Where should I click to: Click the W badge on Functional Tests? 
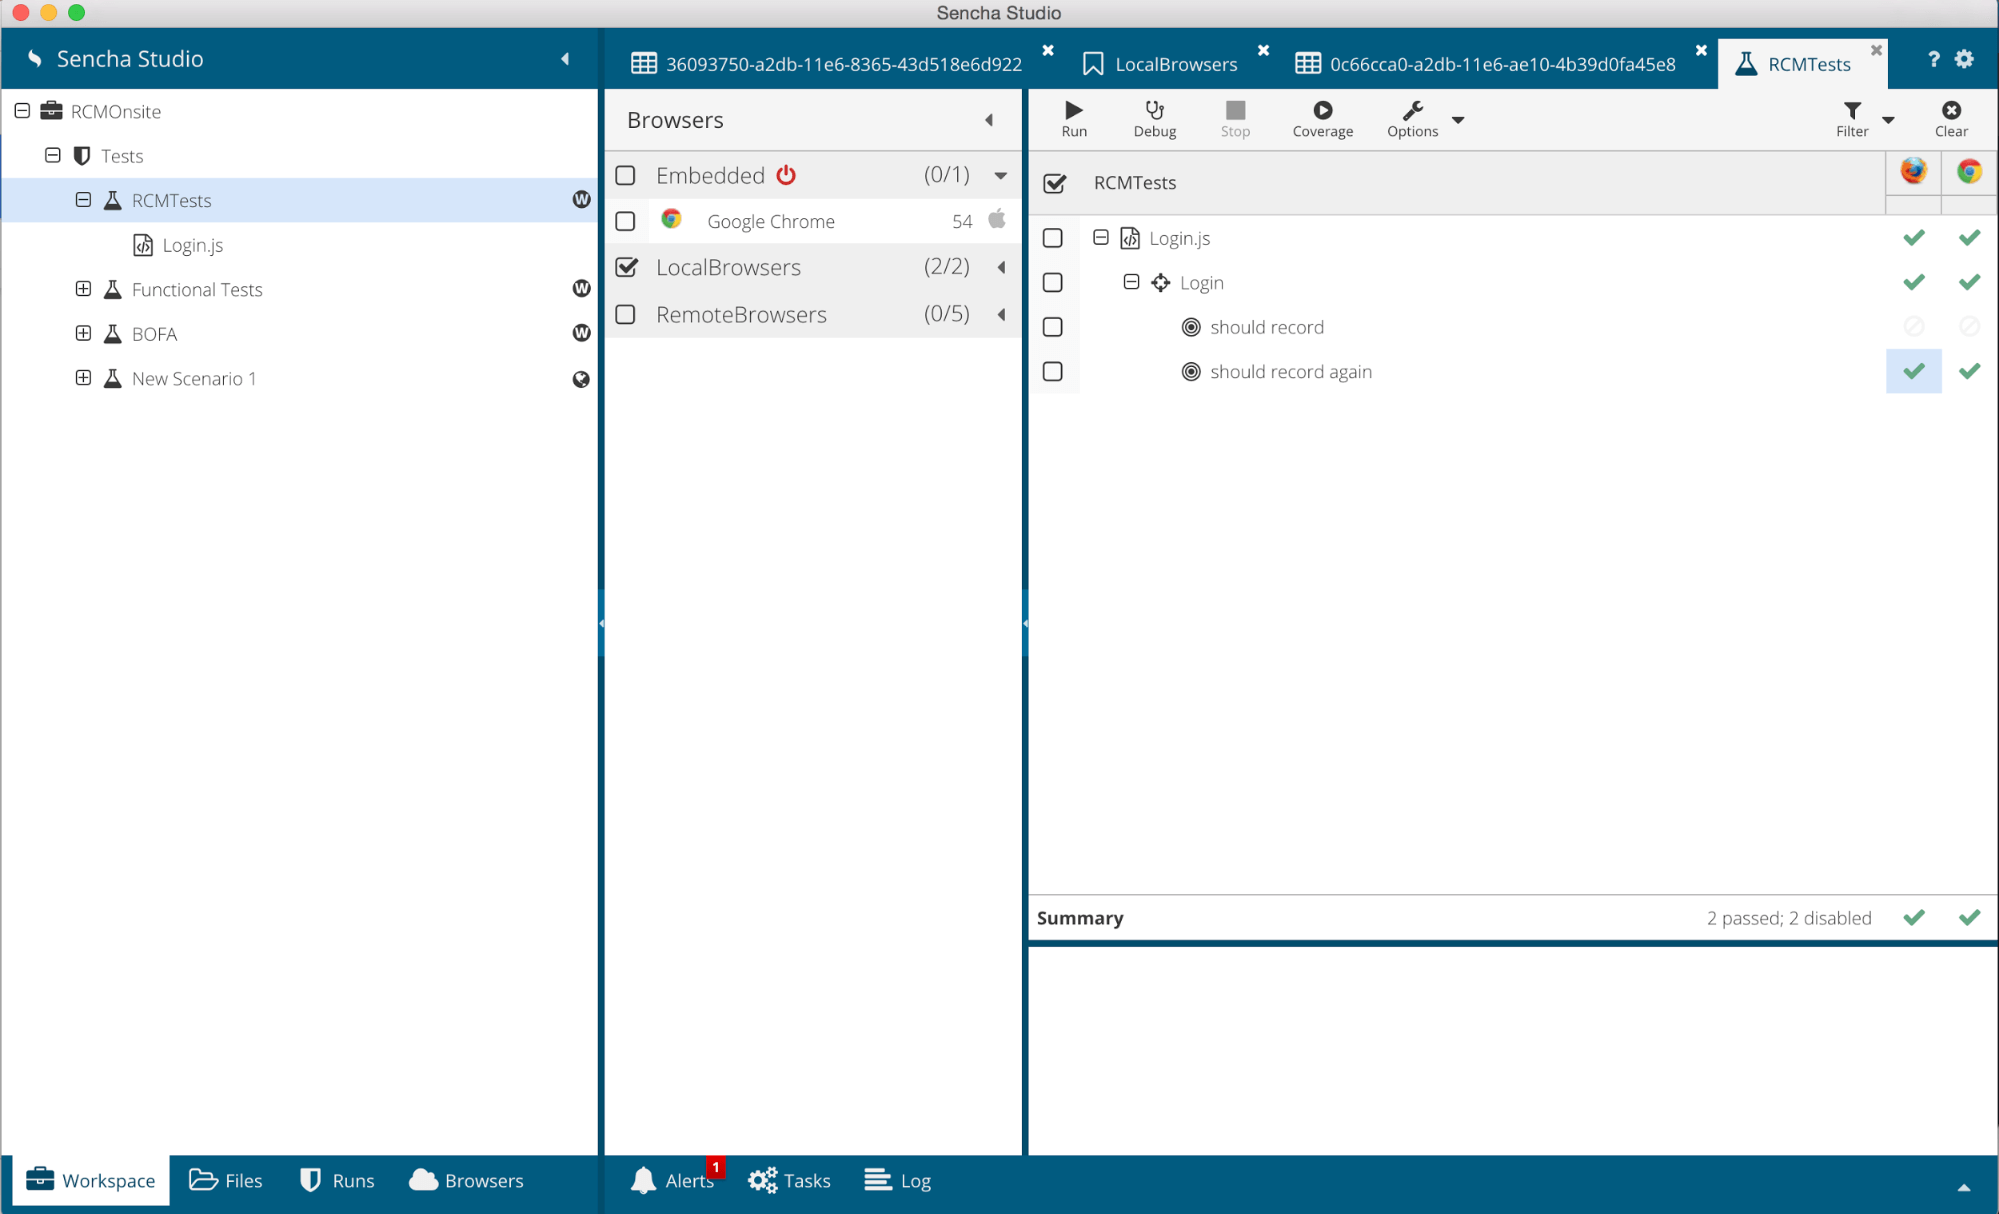pos(581,288)
